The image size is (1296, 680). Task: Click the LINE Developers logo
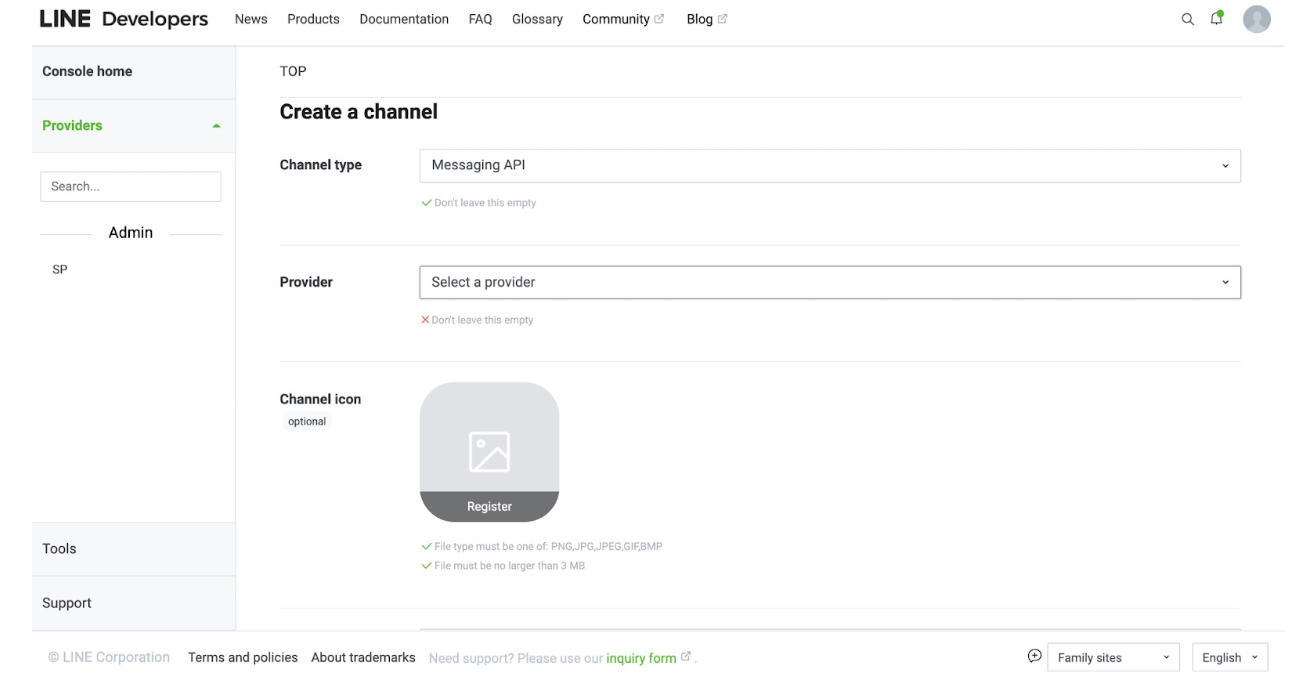[x=124, y=19]
